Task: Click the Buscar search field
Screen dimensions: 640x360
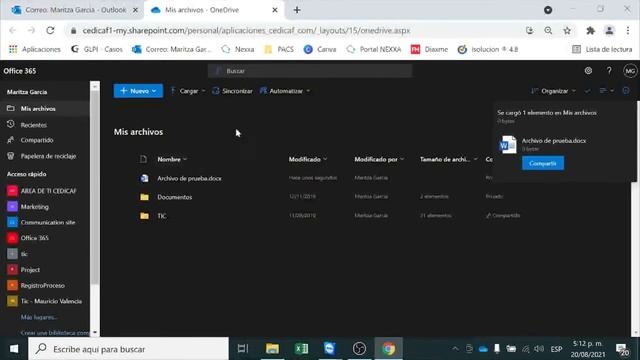Action: click(x=310, y=71)
